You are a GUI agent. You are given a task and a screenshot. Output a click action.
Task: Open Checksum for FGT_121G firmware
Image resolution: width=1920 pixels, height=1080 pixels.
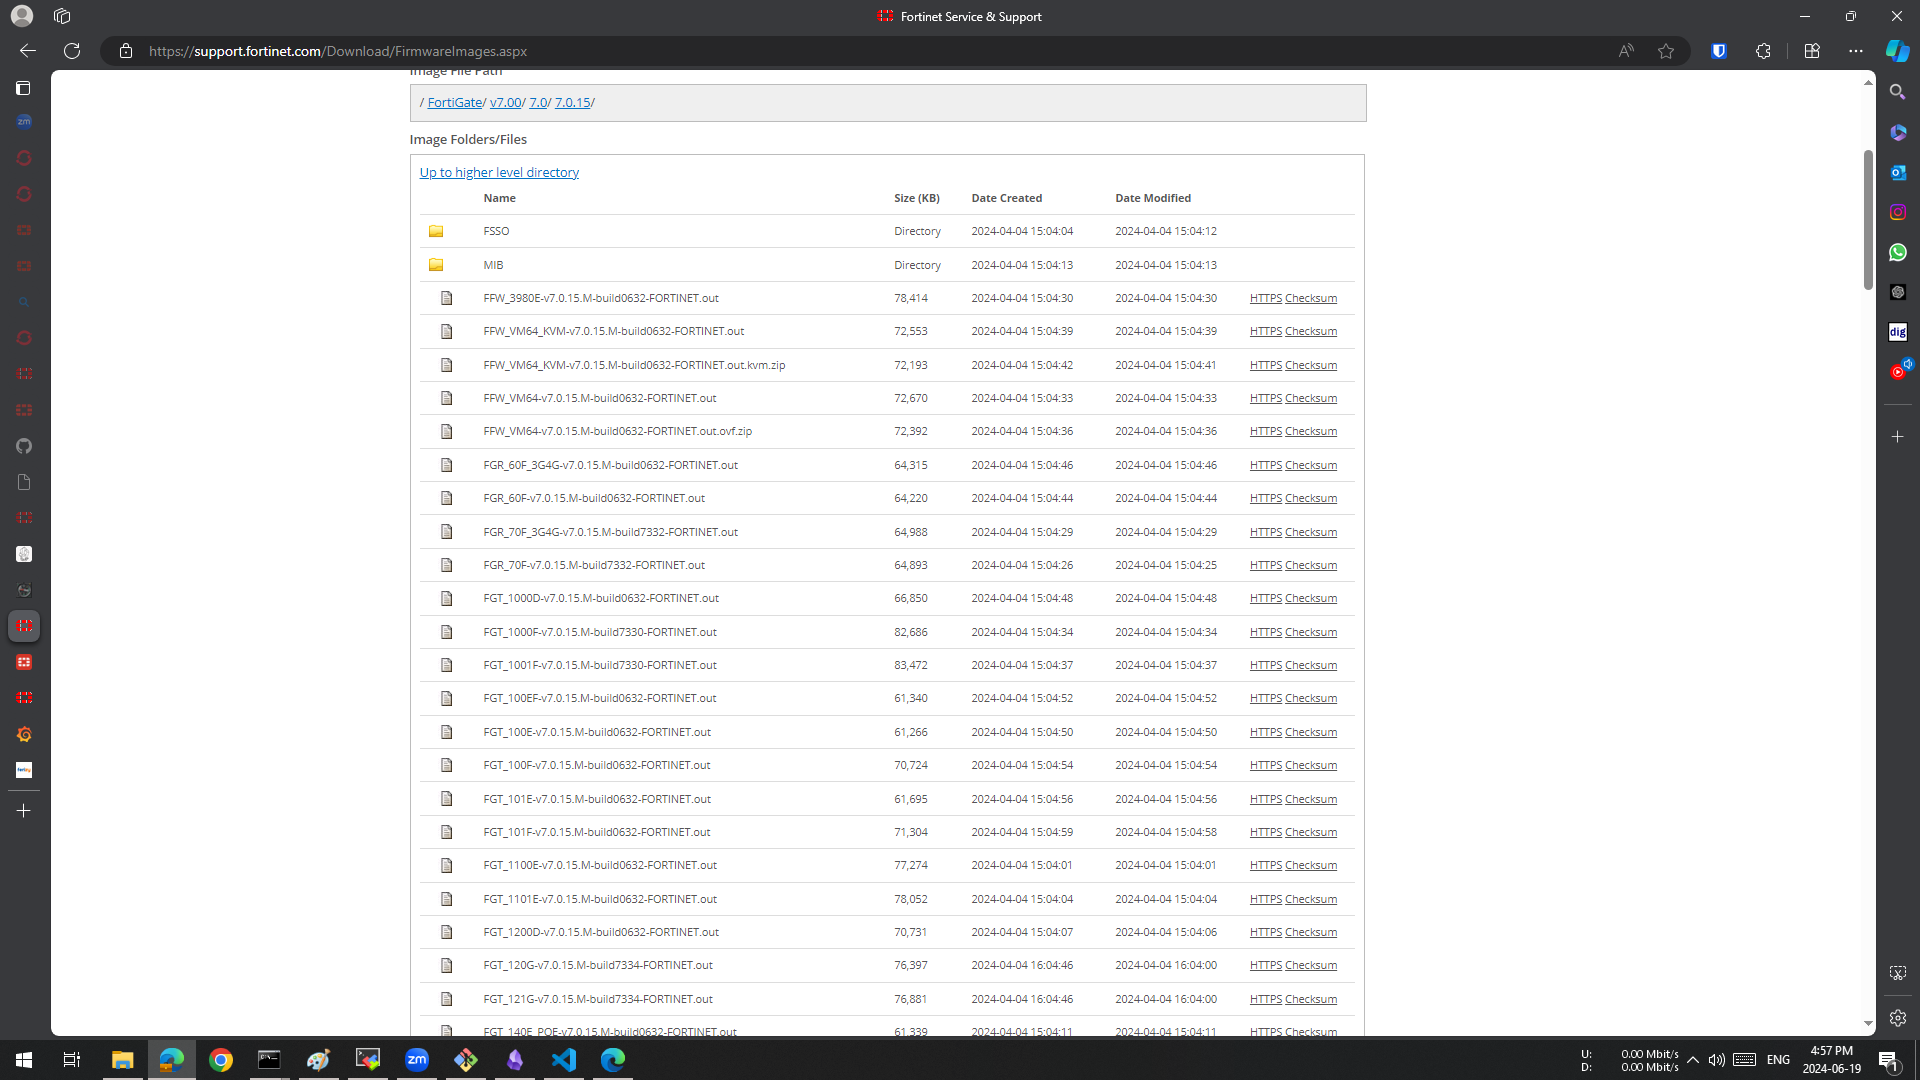[1311, 999]
